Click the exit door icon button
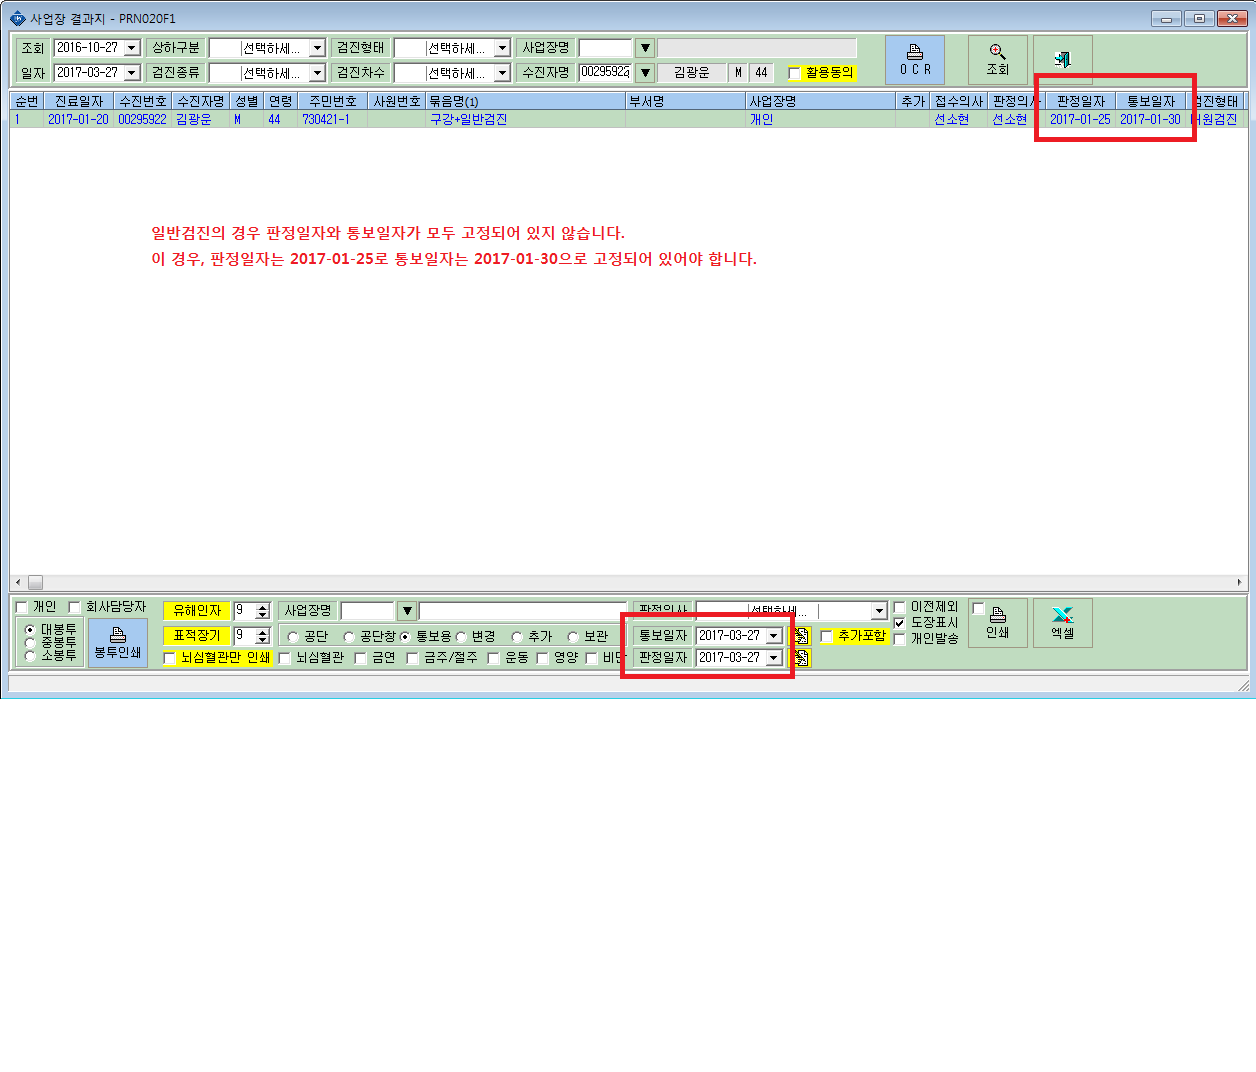The height and width of the screenshot is (1072, 1256). [1062, 60]
